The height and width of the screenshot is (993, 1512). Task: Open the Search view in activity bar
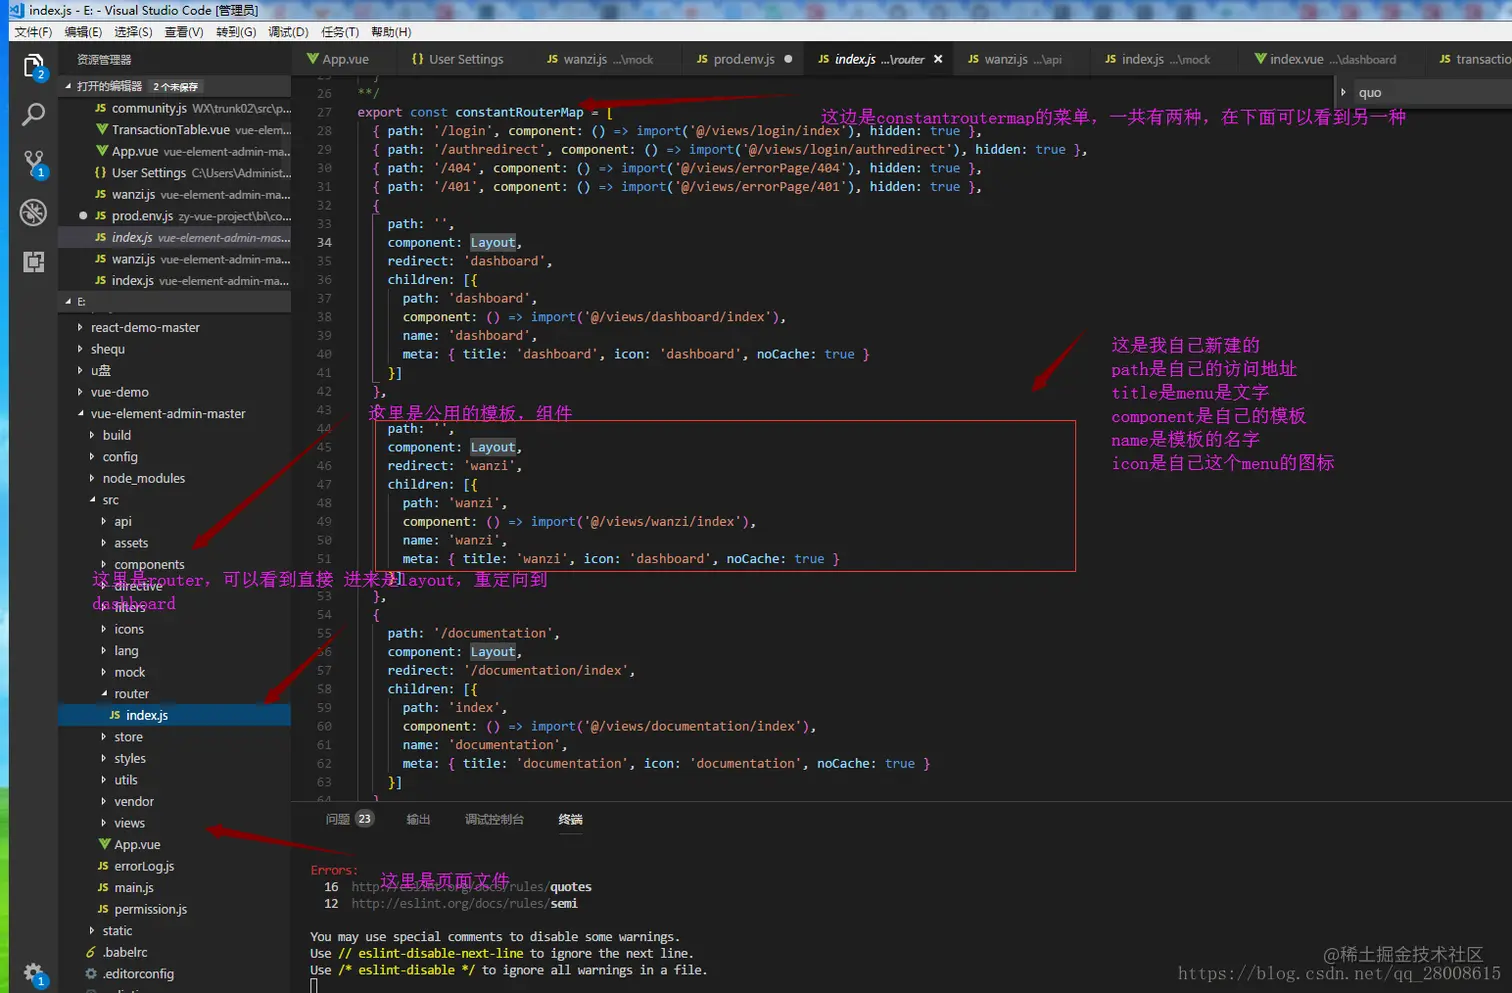point(34,114)
